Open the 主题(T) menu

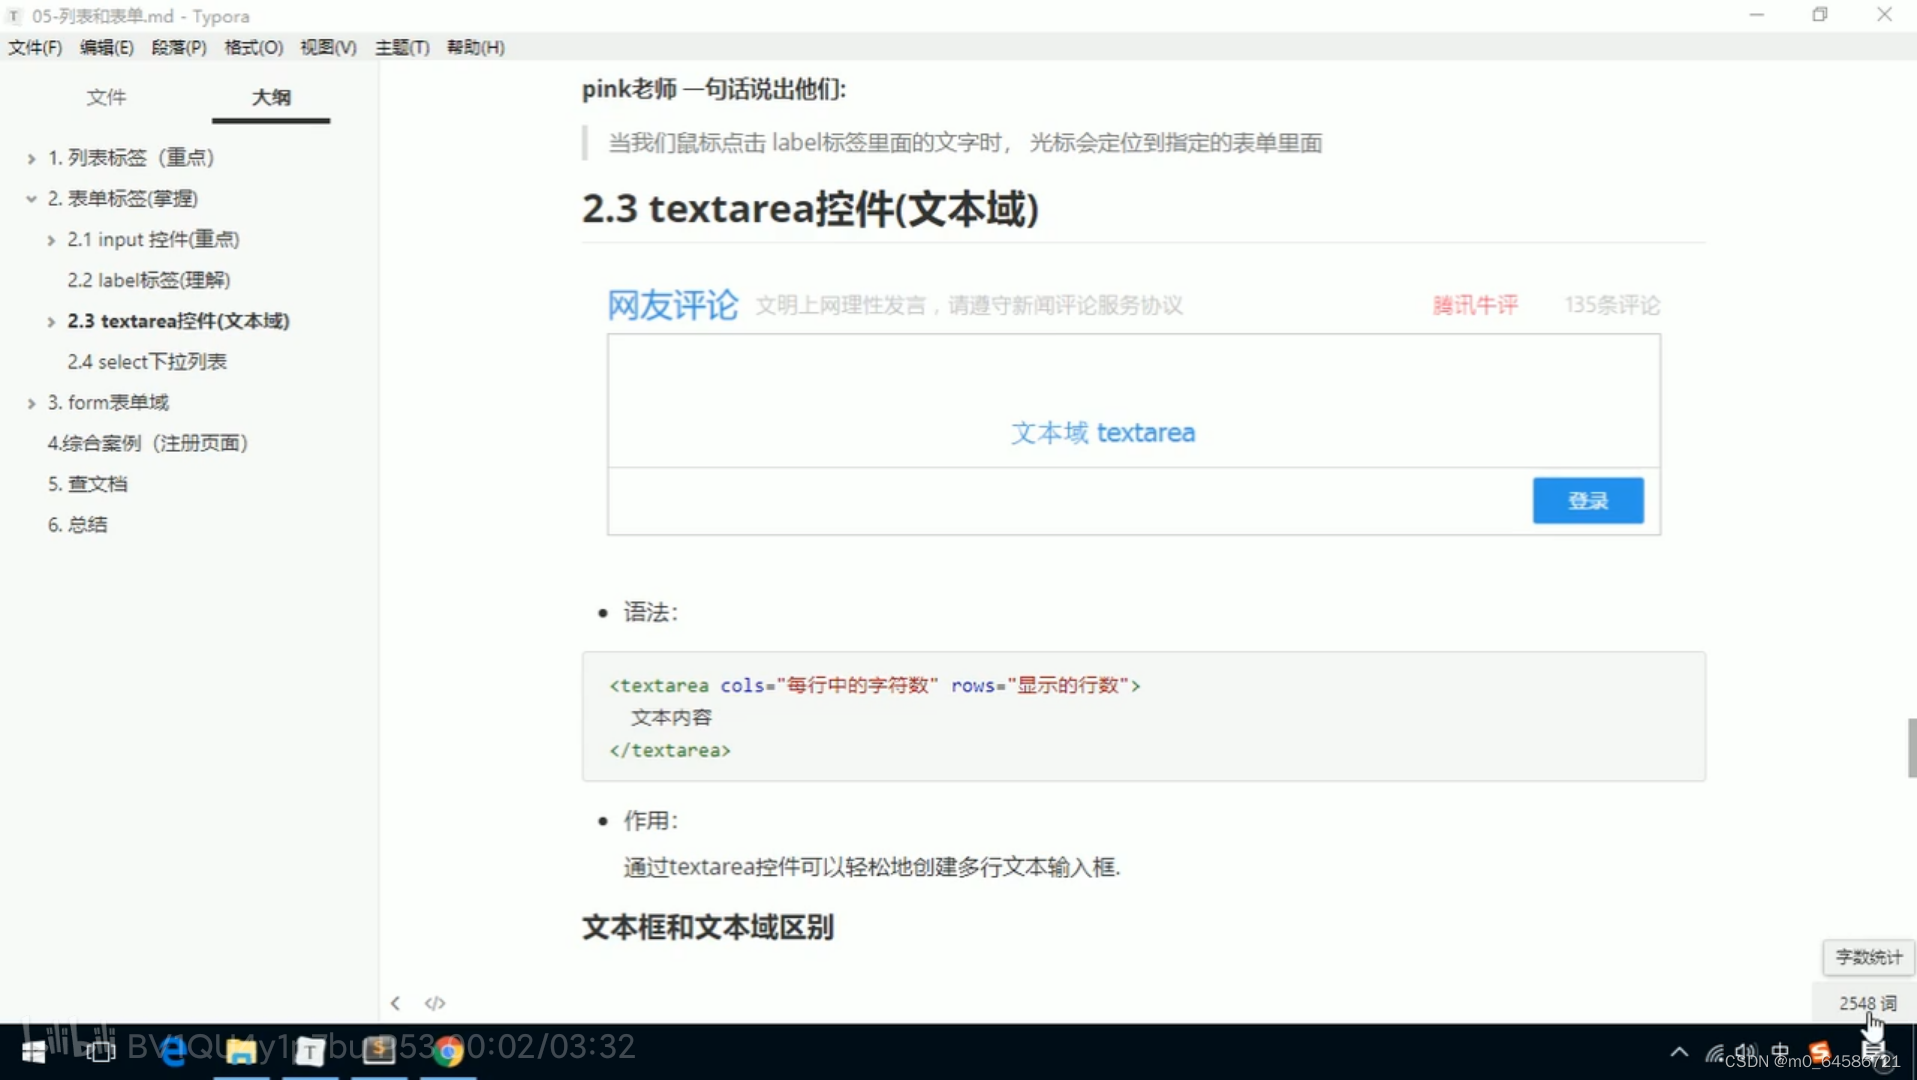click(x=402, y=47)
